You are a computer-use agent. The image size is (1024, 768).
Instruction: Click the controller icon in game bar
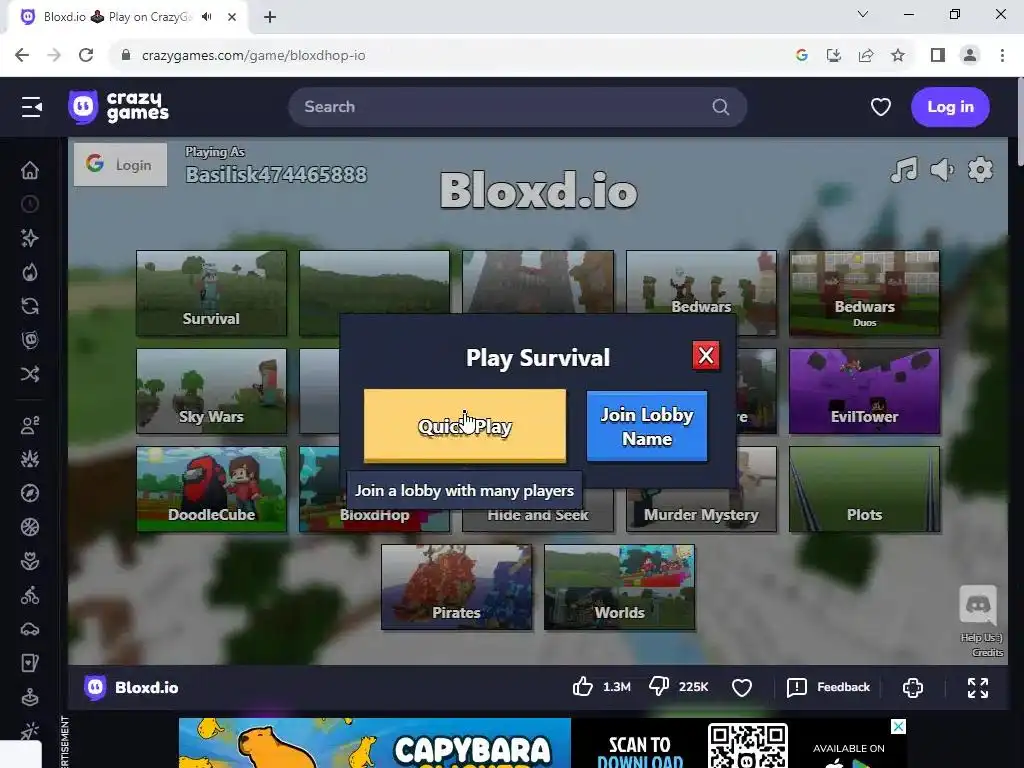pyautogui.click(x=912, y=687)
